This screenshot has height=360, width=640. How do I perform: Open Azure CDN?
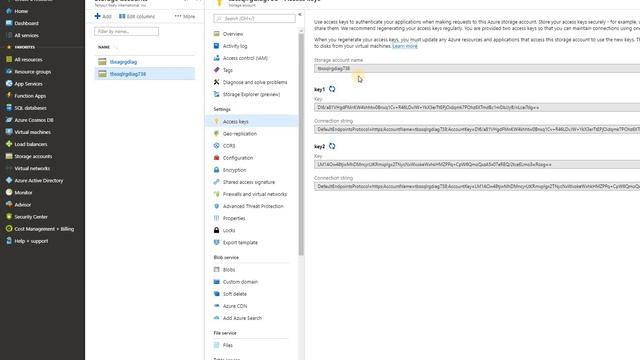click(235, 306)
